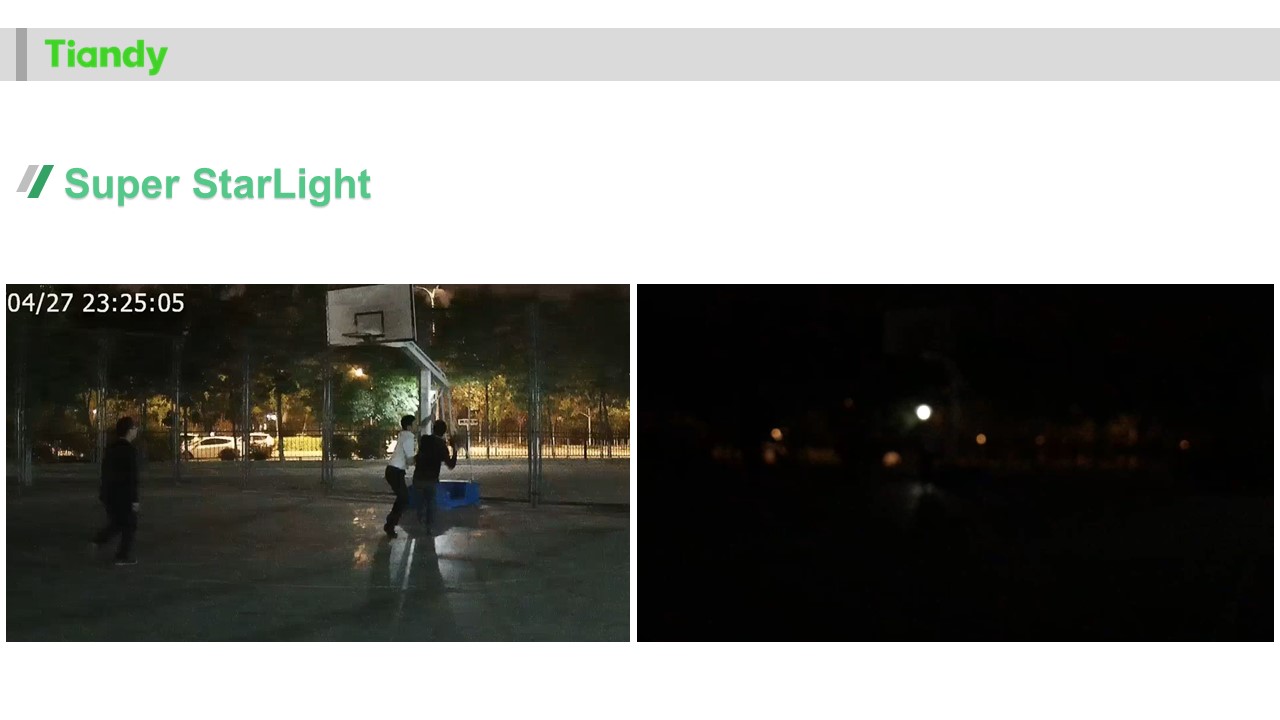The image size is (1280, 720).
Task: Open the bright starlight camera video on the left
Action: coord(318,463)
